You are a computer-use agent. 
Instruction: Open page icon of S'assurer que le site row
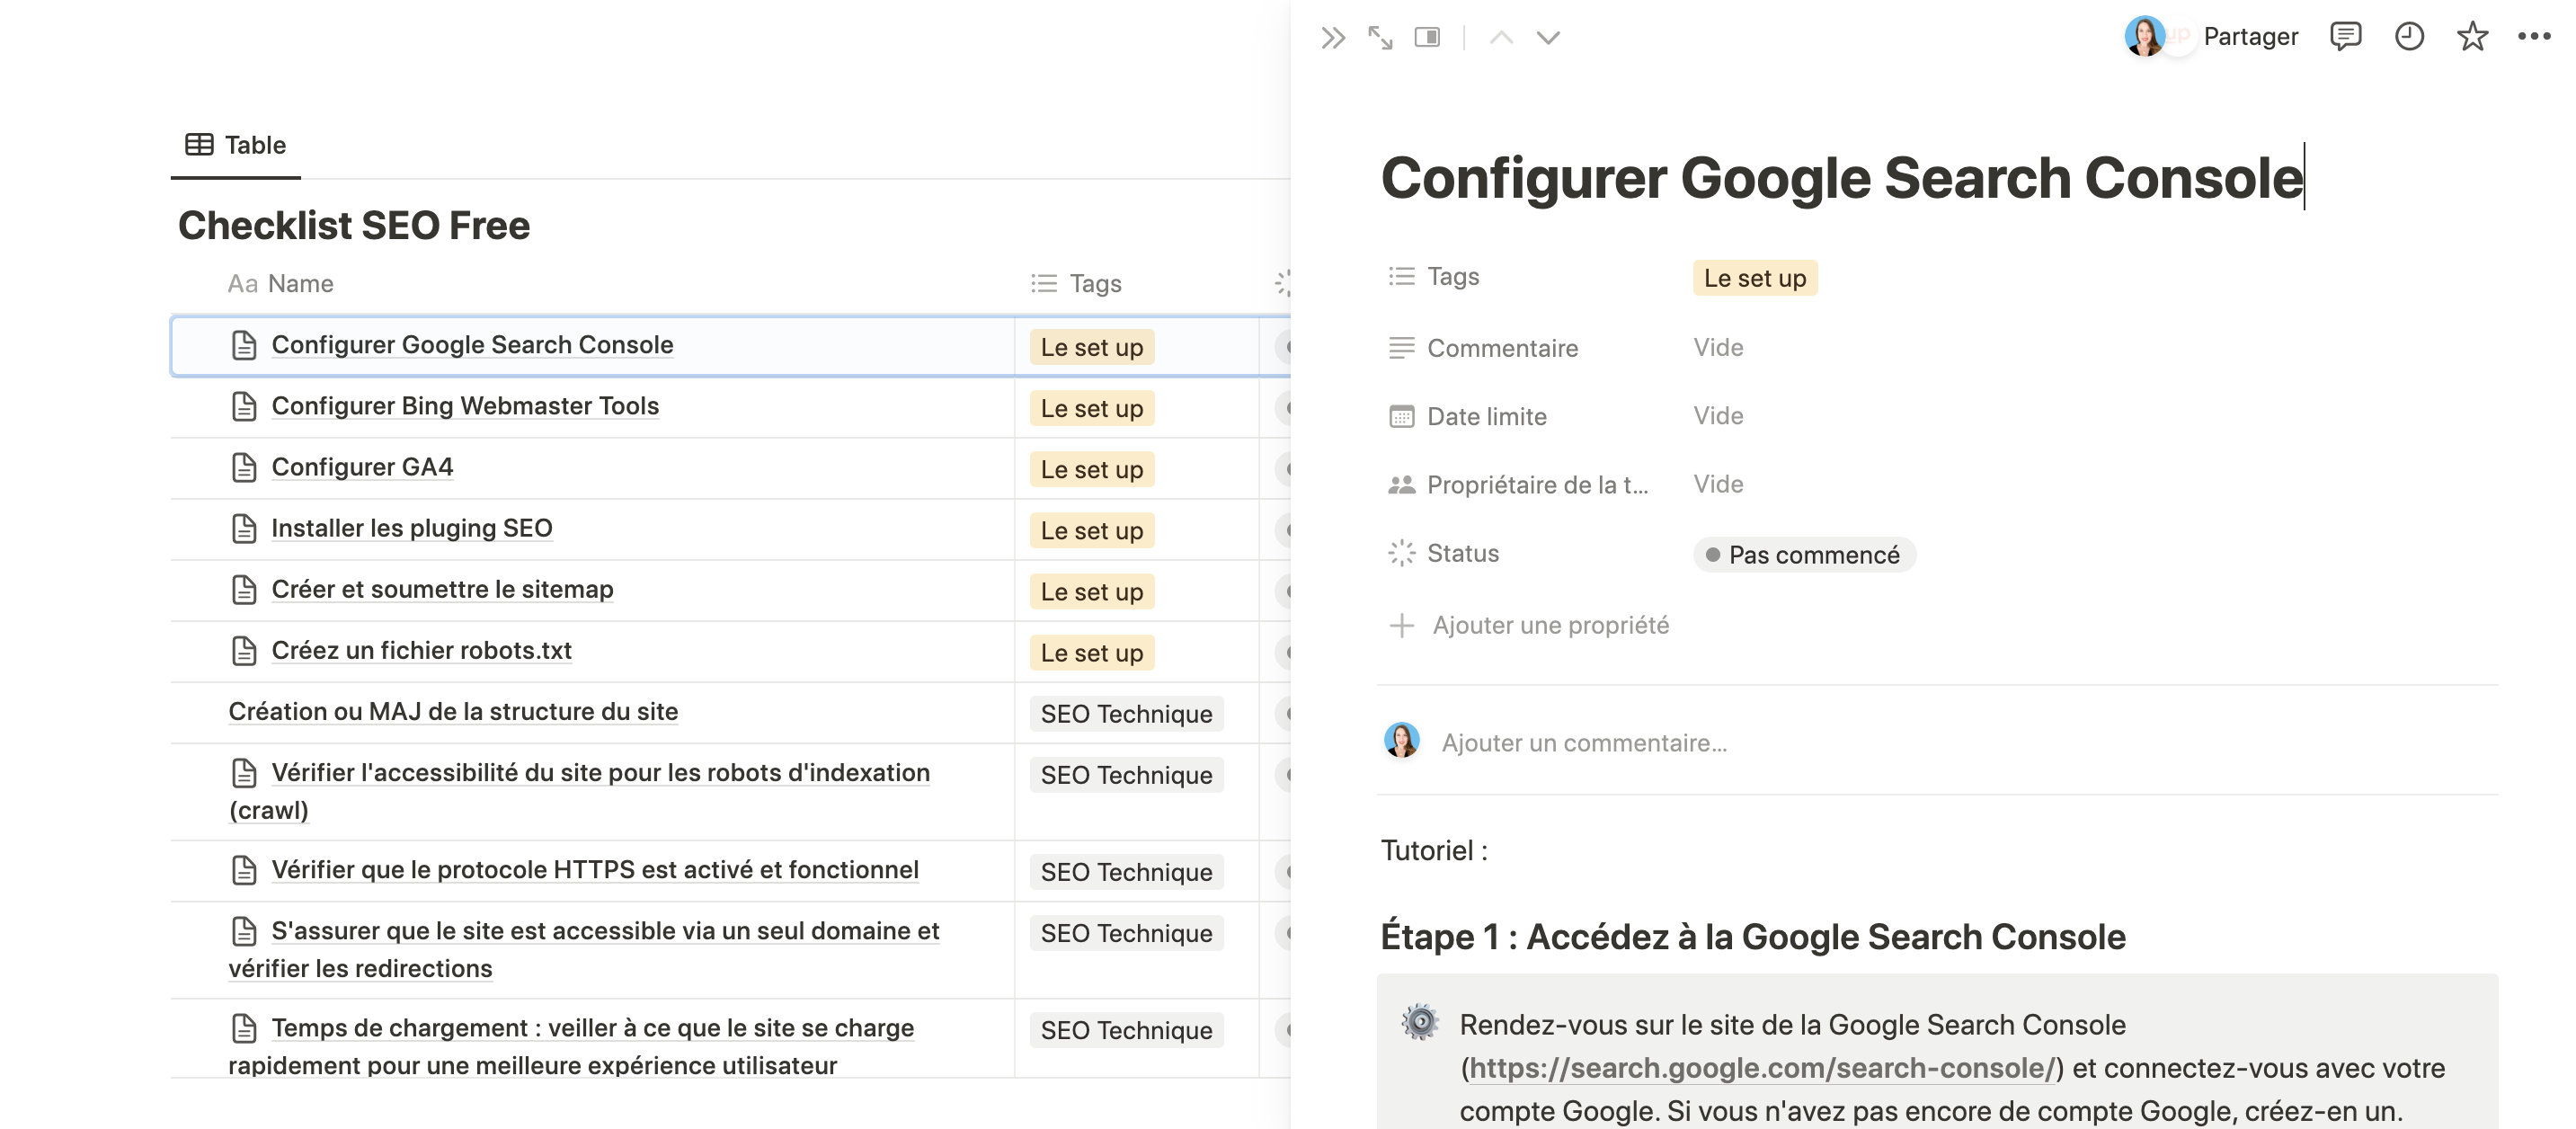tap(244, 931)
